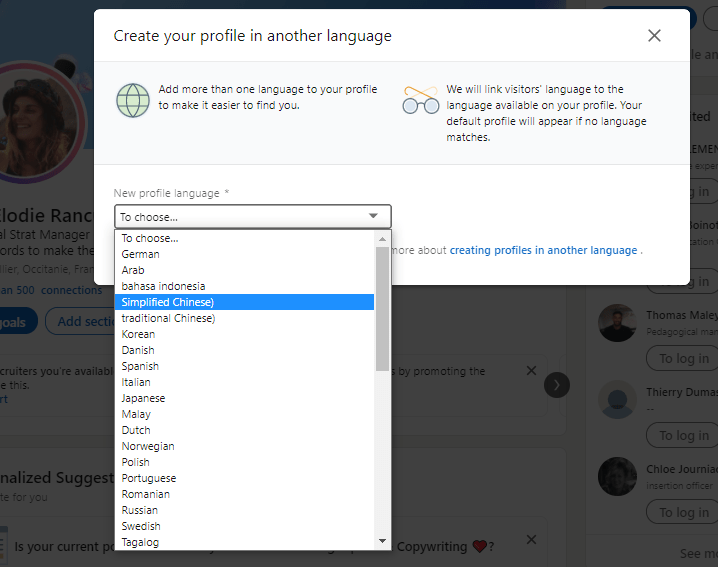Click the globe icon in dialog
Image resolution: width=718 pixels, height=567 pixels.
(x=133, y=100)
